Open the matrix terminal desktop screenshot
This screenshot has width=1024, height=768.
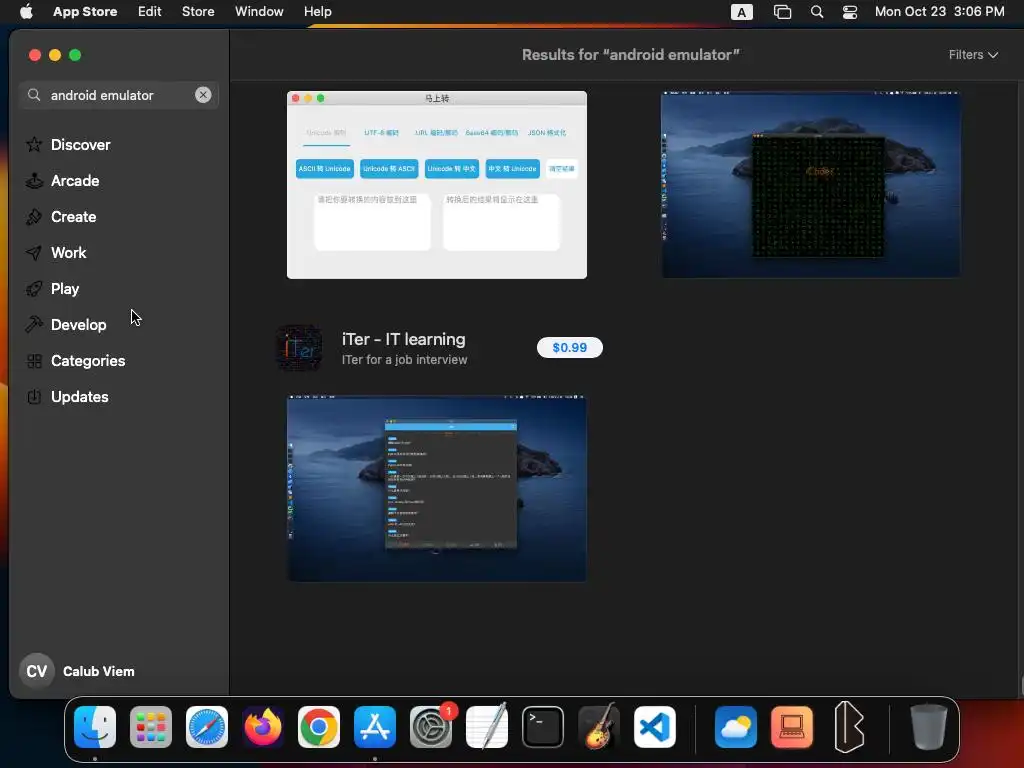pyautogui.click(x=810, y=185)
